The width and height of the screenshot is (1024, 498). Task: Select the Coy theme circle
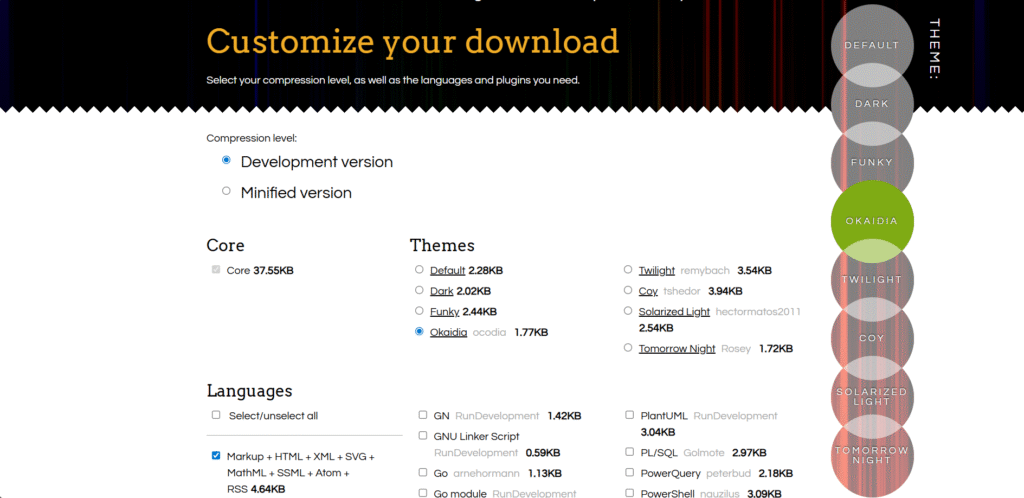[871, 338]
